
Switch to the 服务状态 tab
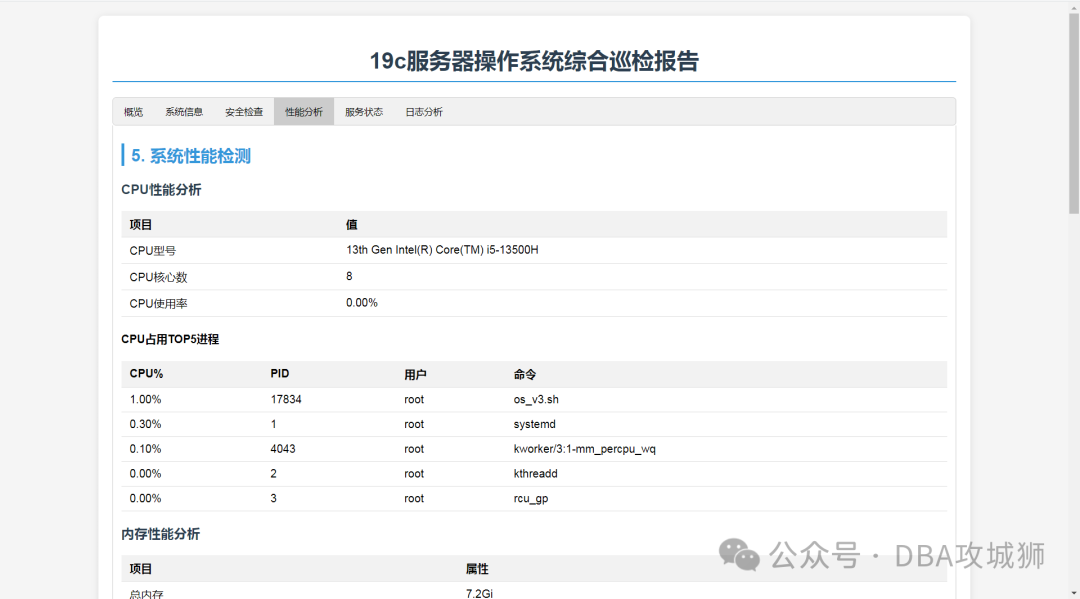tap(364, 112)
